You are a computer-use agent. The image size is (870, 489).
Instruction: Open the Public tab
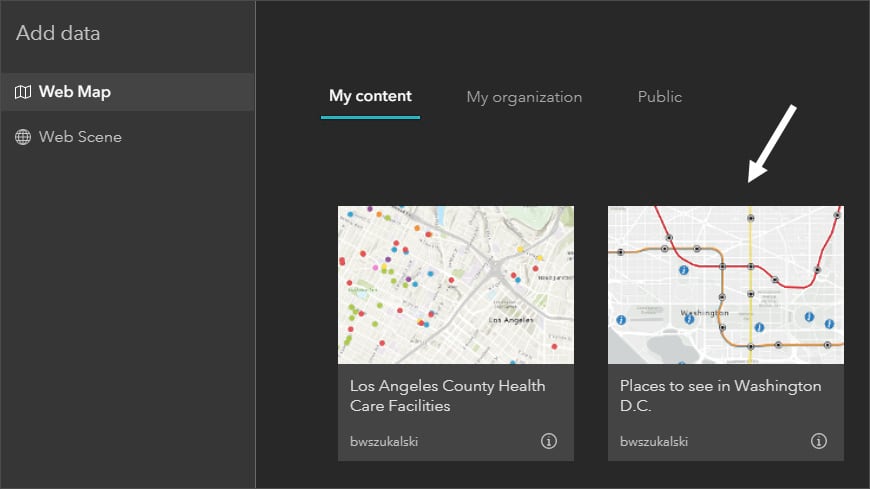tap(660, 97)
